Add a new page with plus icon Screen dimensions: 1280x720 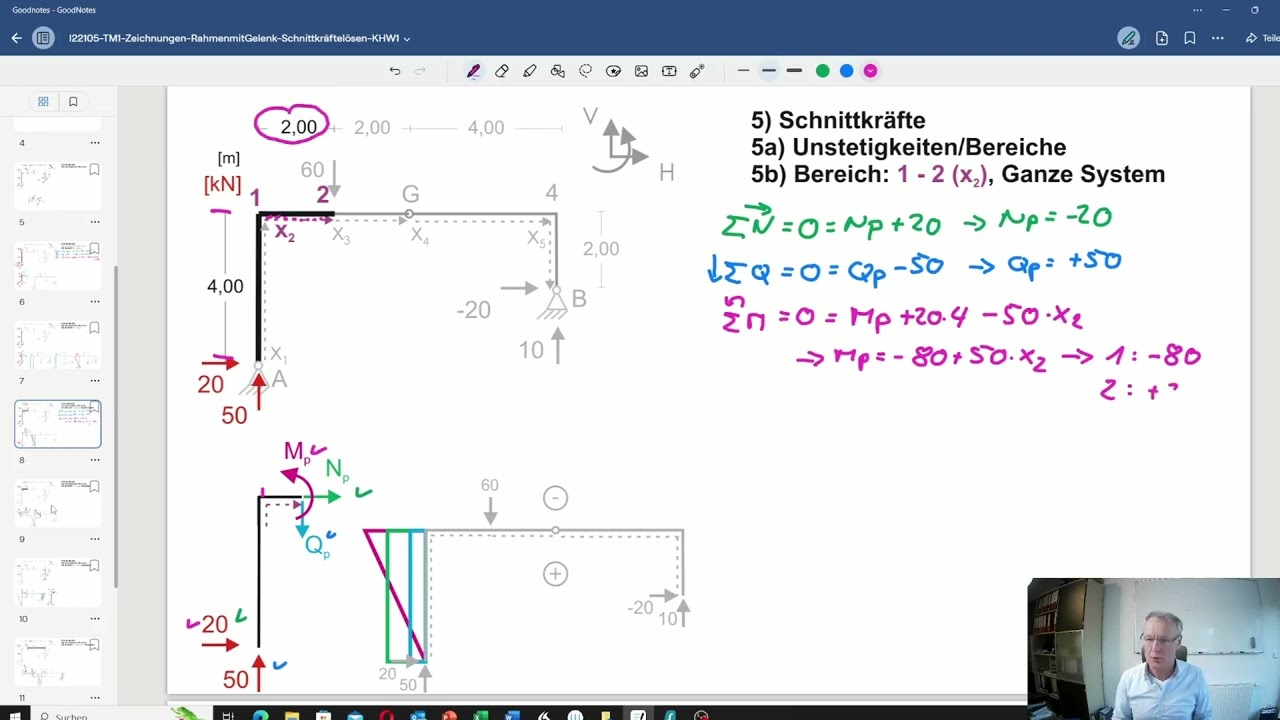coord(1161,38)
